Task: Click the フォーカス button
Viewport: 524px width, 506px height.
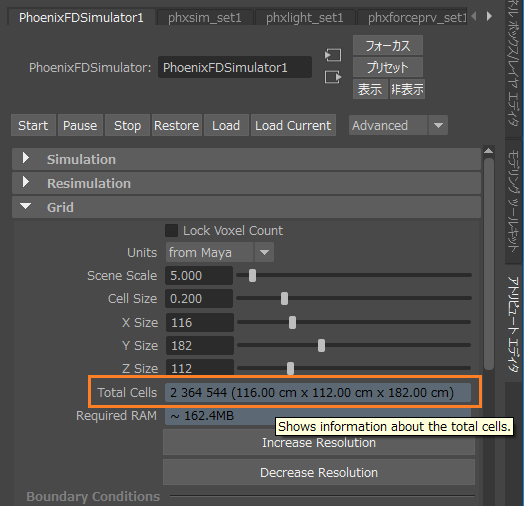Action: coord(388,45)
